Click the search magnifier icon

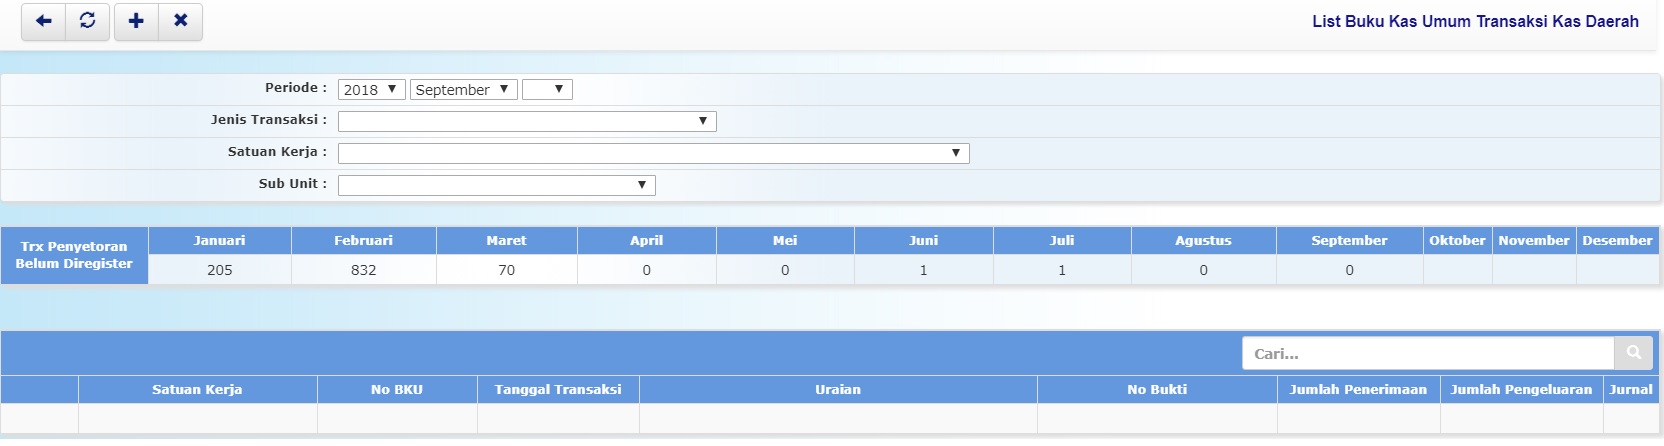1633,353
